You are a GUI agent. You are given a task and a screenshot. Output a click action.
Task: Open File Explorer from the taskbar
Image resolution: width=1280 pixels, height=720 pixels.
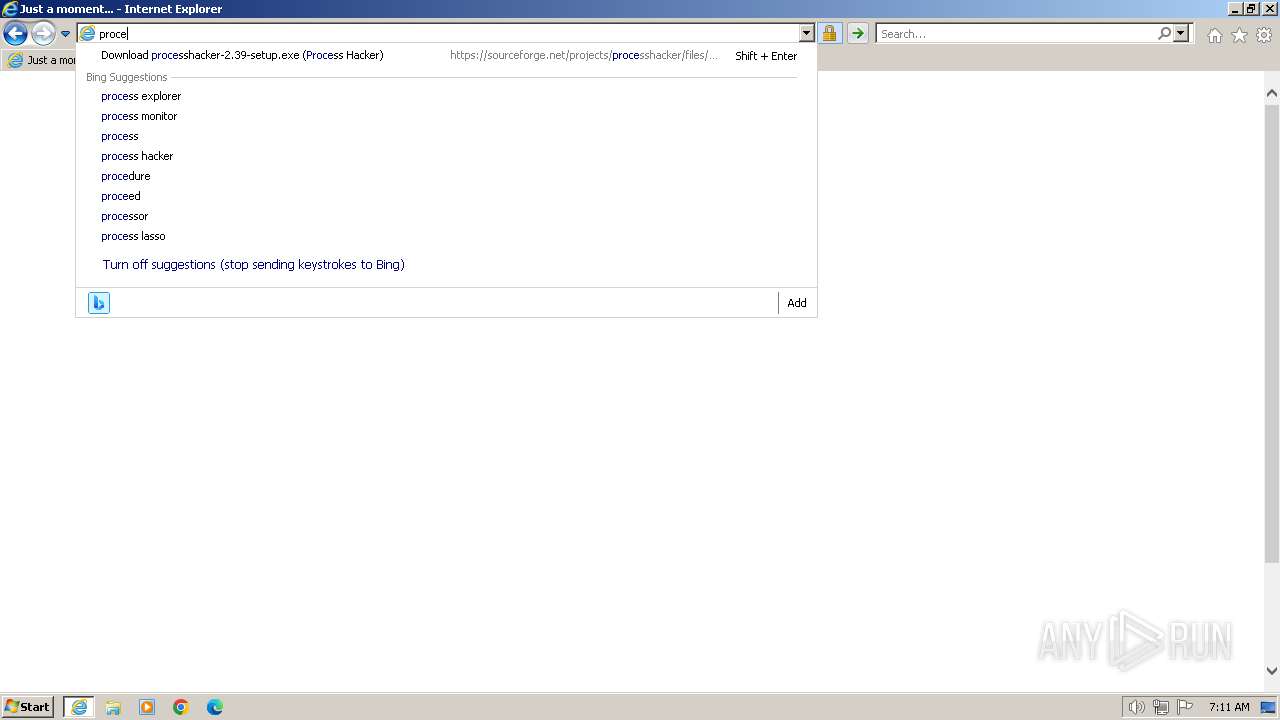tap(113, 707)
